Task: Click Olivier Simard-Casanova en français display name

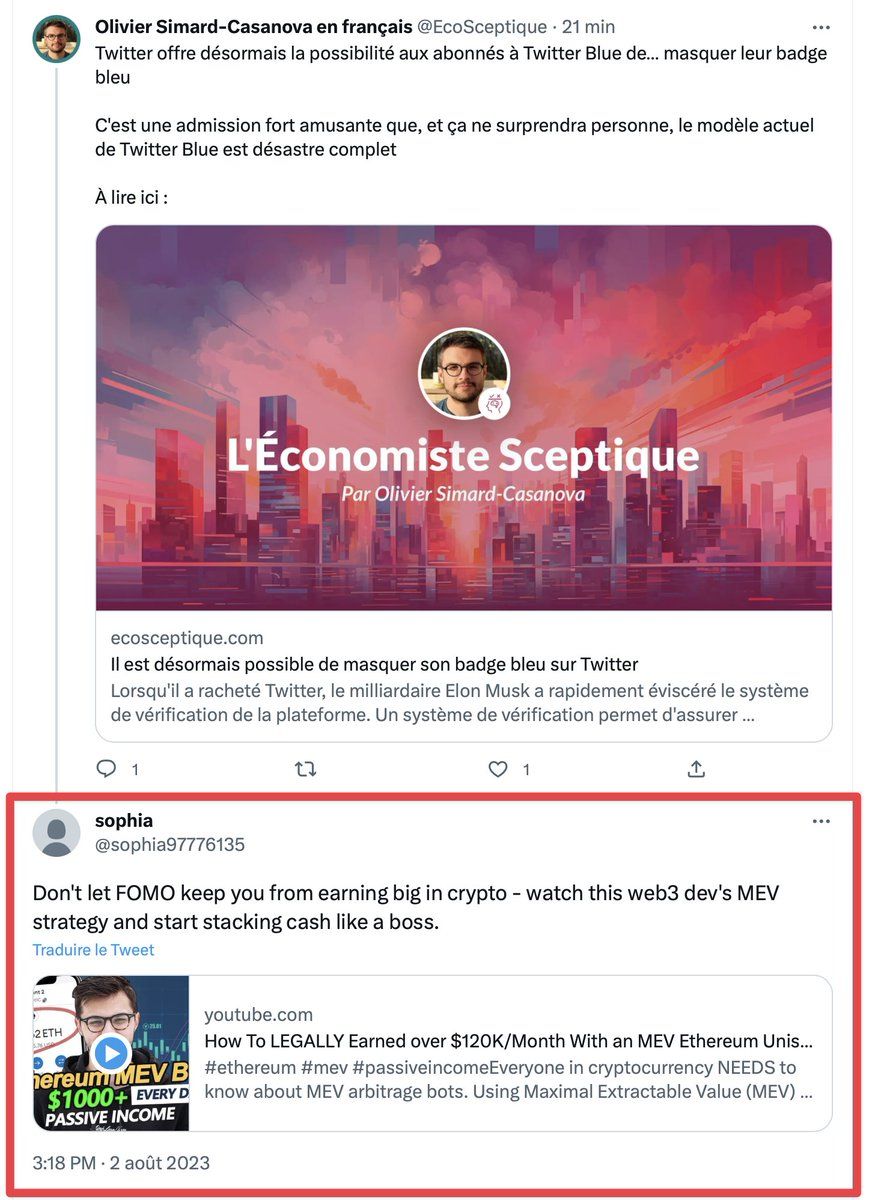Action: [x=253, y=27]
